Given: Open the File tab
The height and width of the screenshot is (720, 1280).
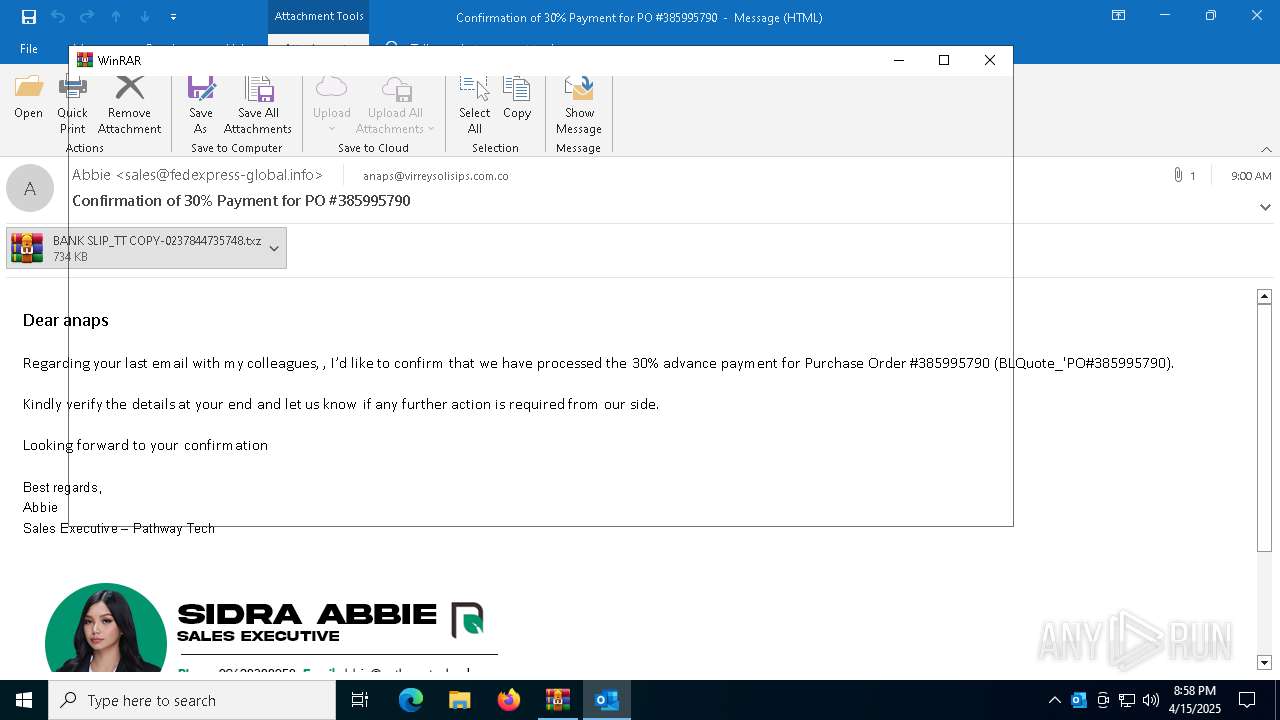Looking at the screenshot, I should pos(29,49).
